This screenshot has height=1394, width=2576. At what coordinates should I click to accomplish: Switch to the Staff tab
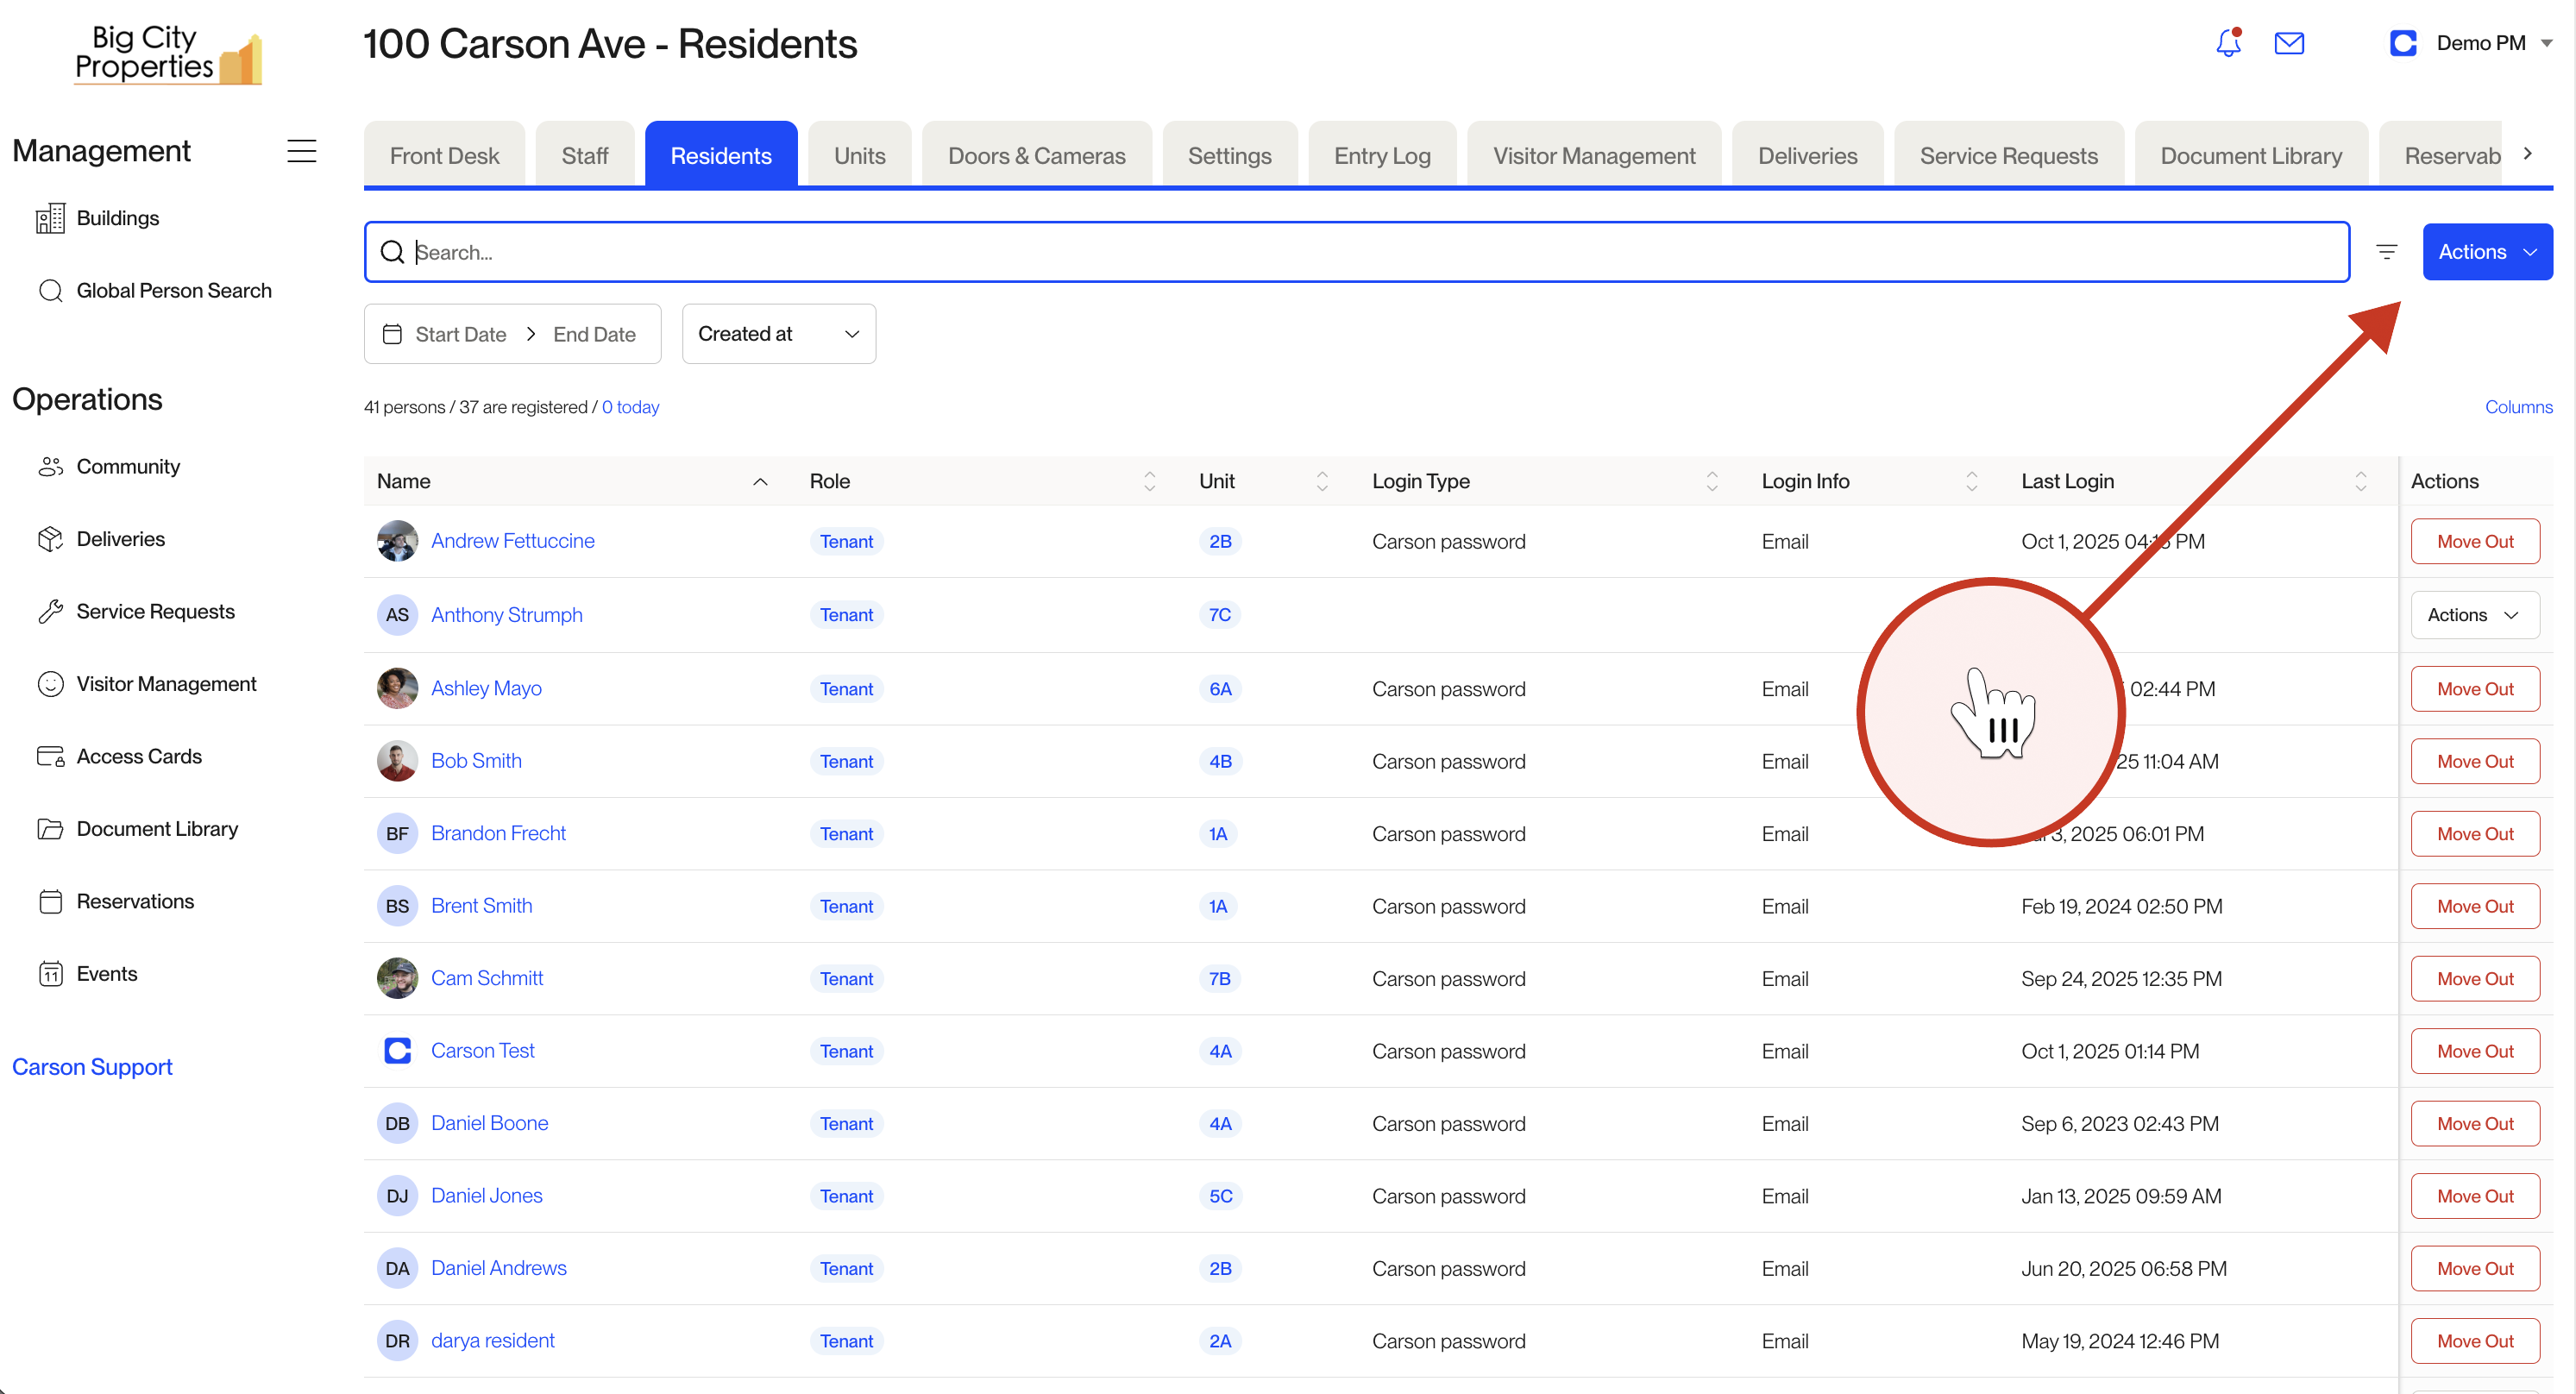[584, 156]
